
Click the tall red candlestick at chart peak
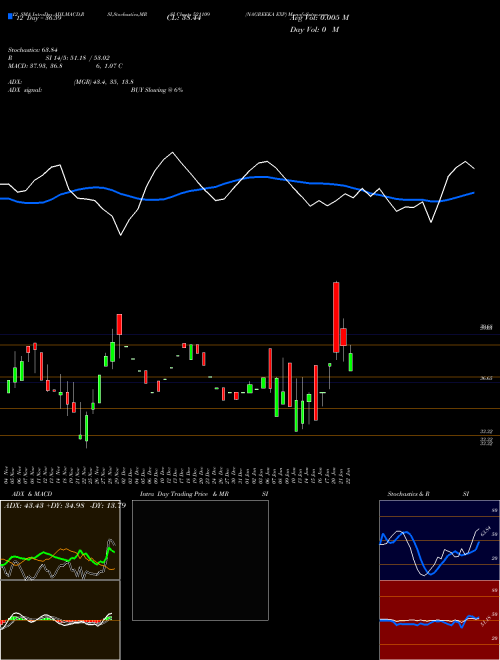(x=336, y=317)
